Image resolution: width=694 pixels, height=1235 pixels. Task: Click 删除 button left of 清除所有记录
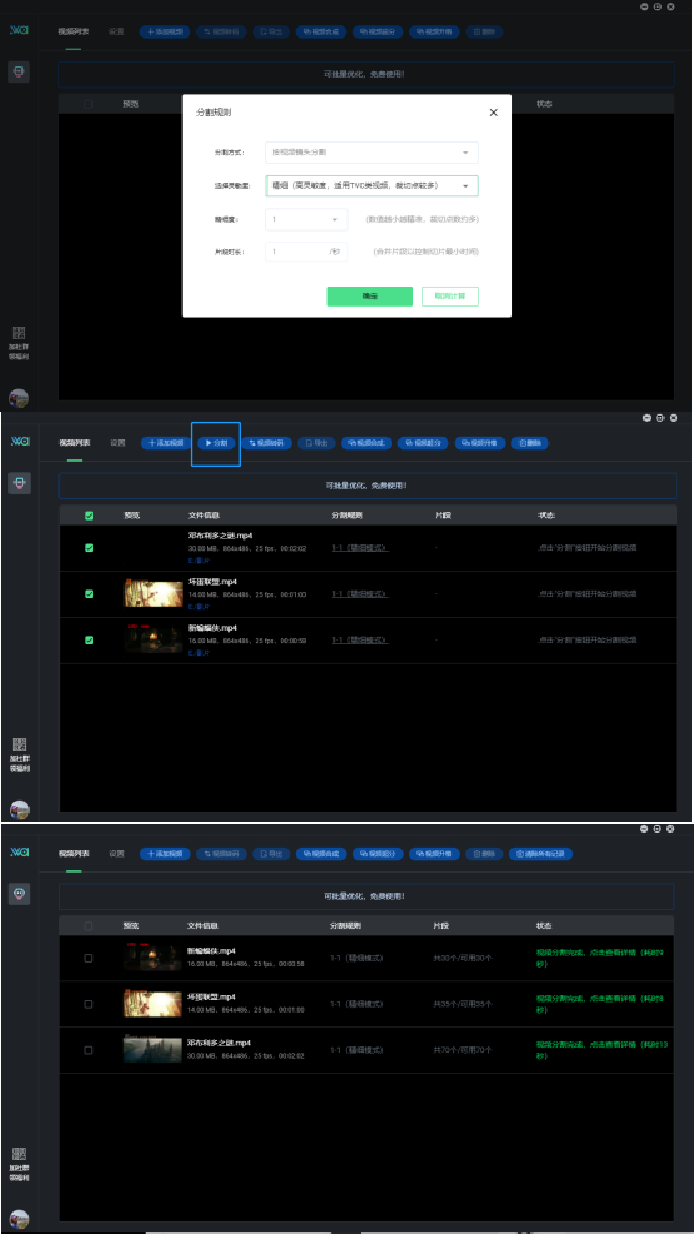(483, 854)
